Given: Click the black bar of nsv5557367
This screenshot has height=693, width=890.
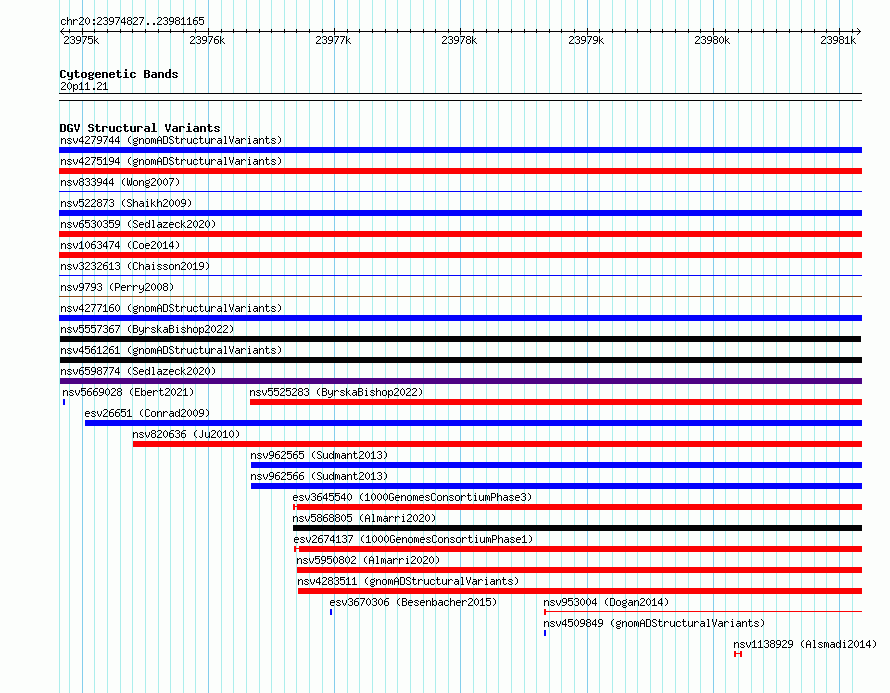Looking at the screenshot, I should [460, 339].
